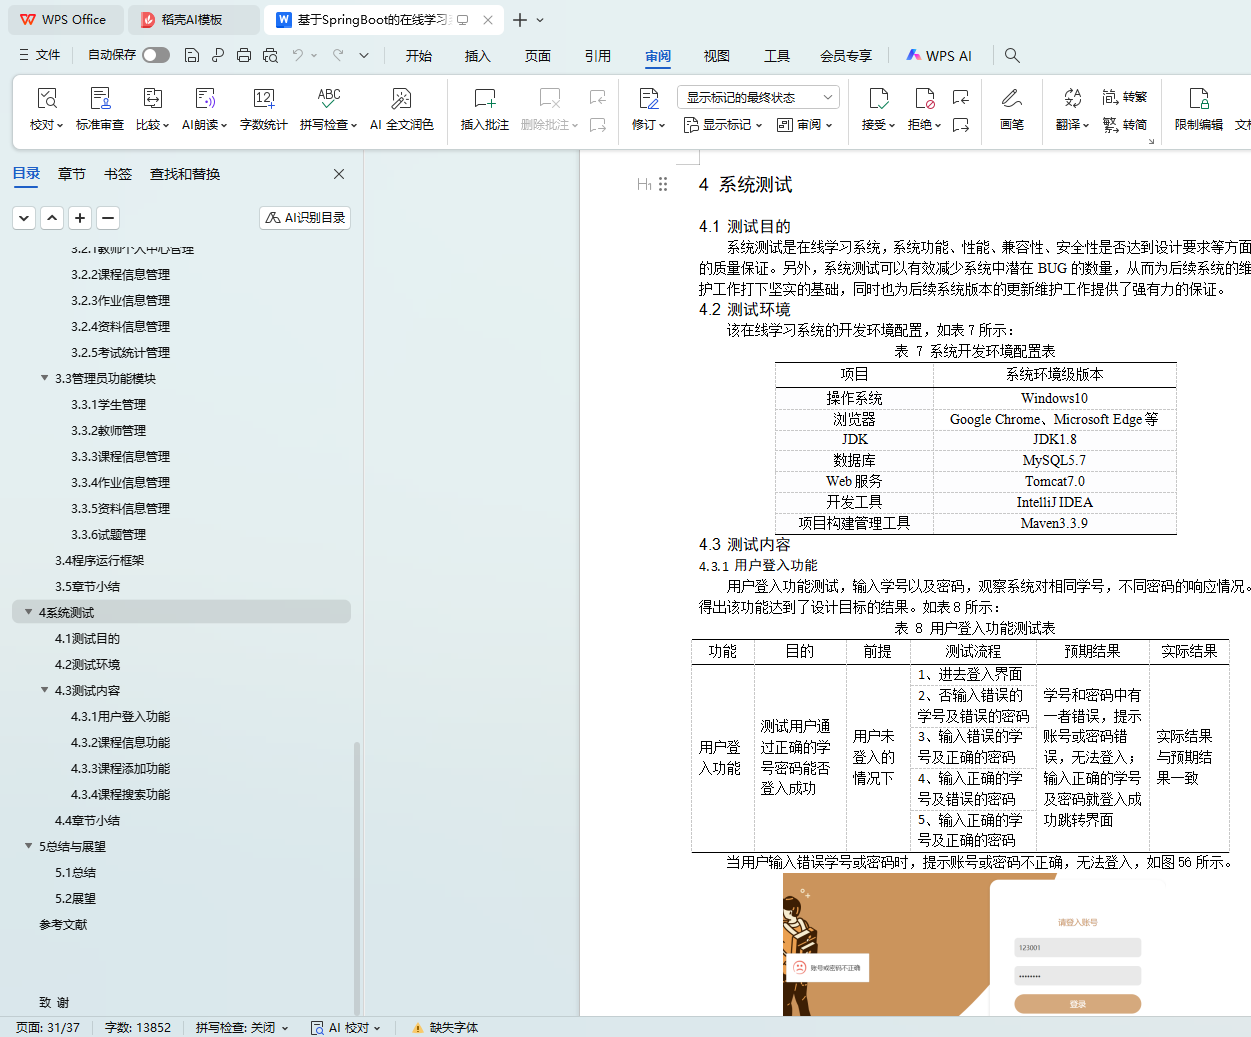Open the 书签 tab in navigation pane
The image size is (1251, 1037).
coord(118,174)
